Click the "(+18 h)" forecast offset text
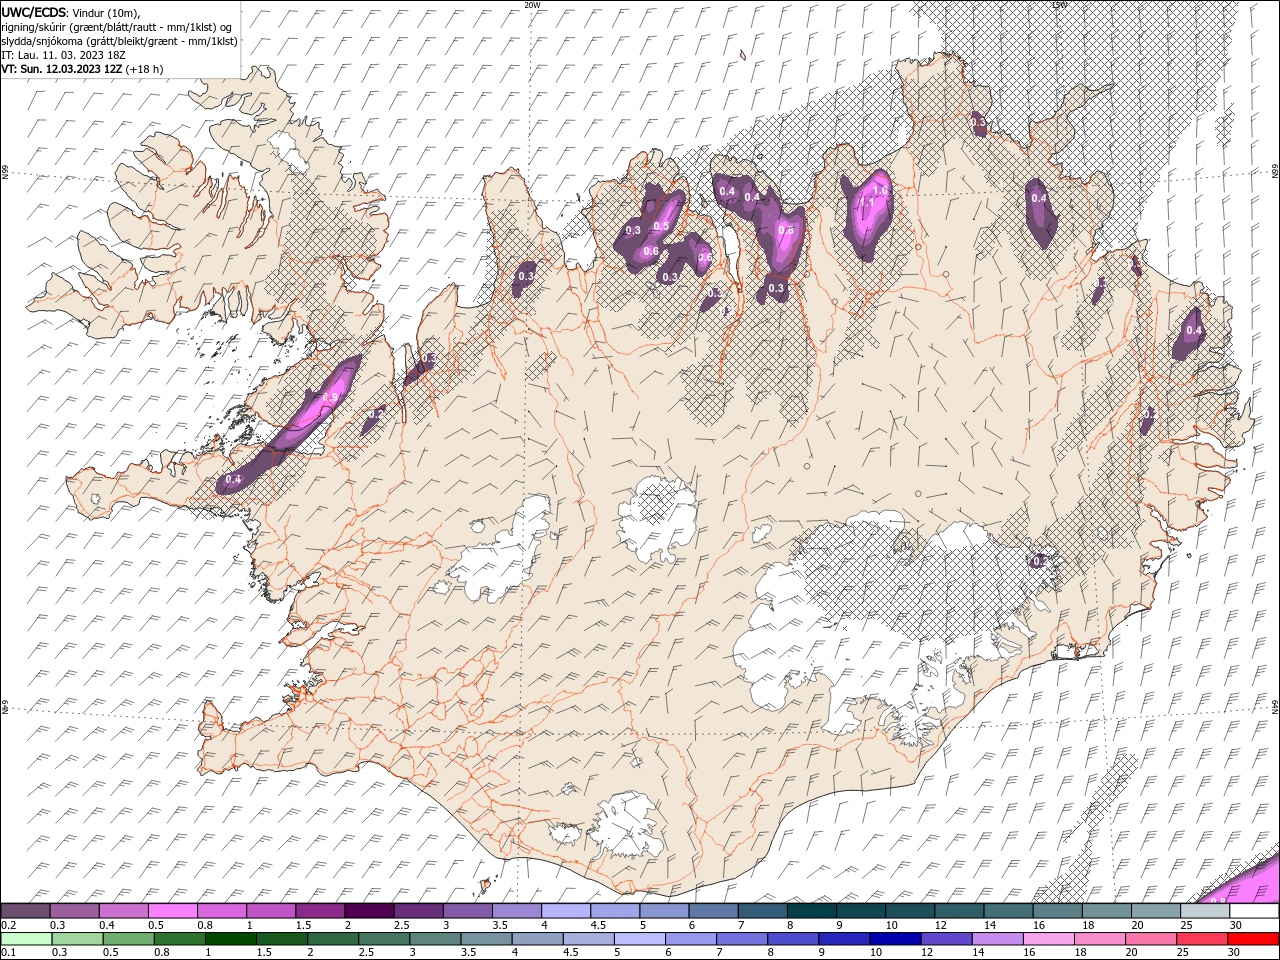The width and height of the screenshot is (1280, 960). tap(145, 69)
